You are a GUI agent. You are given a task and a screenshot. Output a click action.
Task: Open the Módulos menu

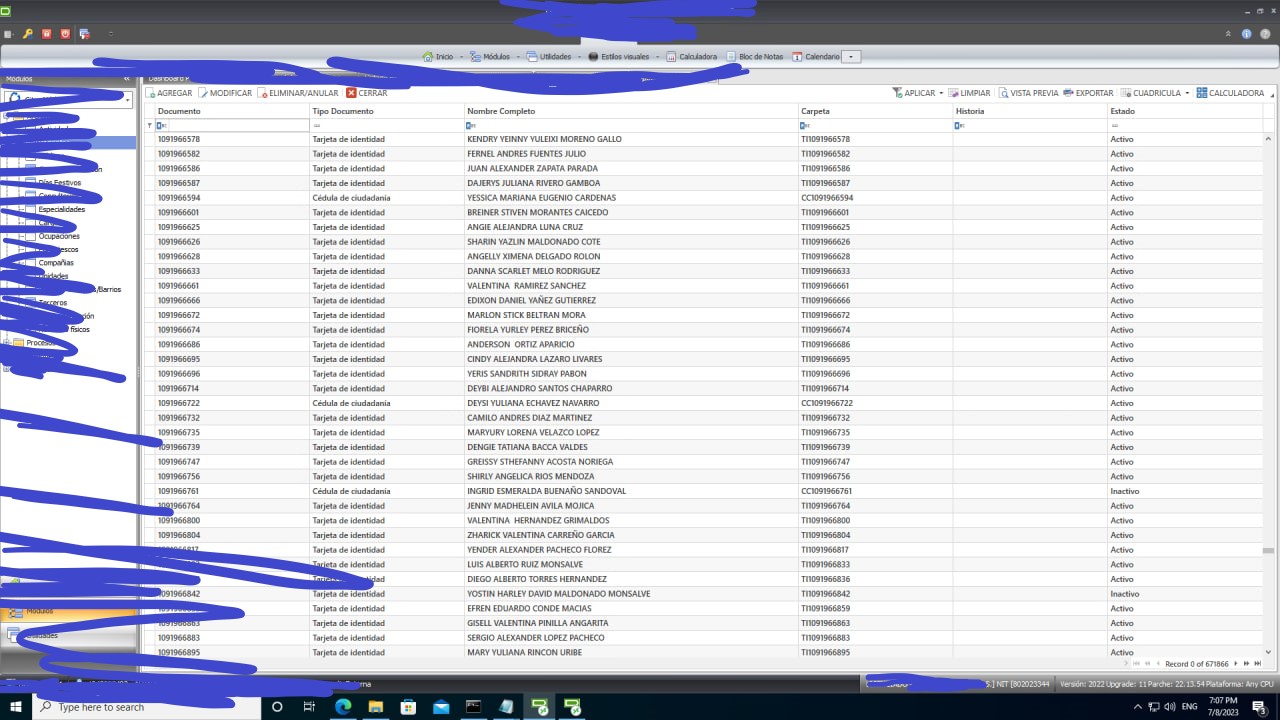coord(490,57)
